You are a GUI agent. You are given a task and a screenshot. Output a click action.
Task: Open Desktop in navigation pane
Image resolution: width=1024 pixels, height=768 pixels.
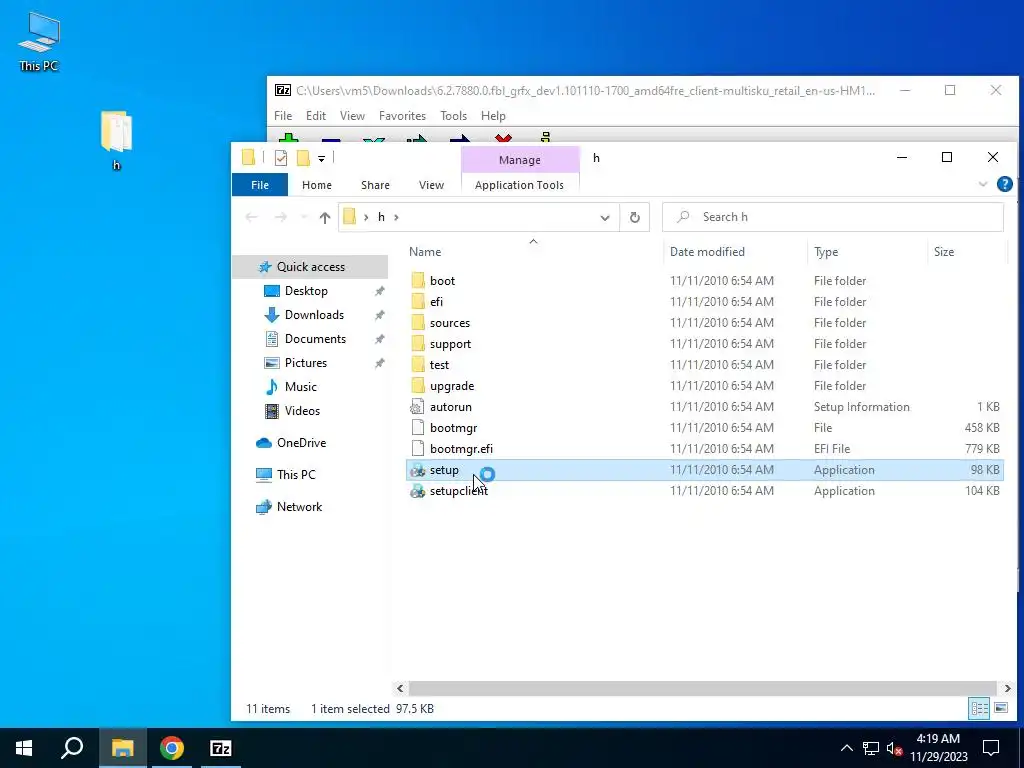(x=306, y=291)
